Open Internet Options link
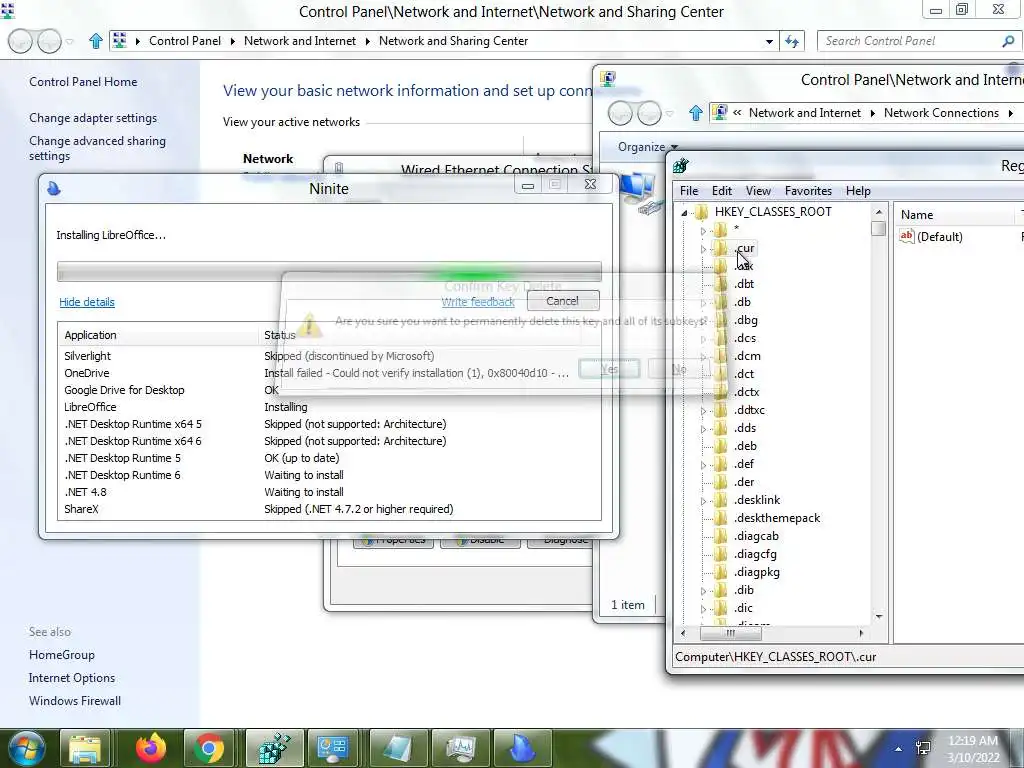 coord(72,678)
